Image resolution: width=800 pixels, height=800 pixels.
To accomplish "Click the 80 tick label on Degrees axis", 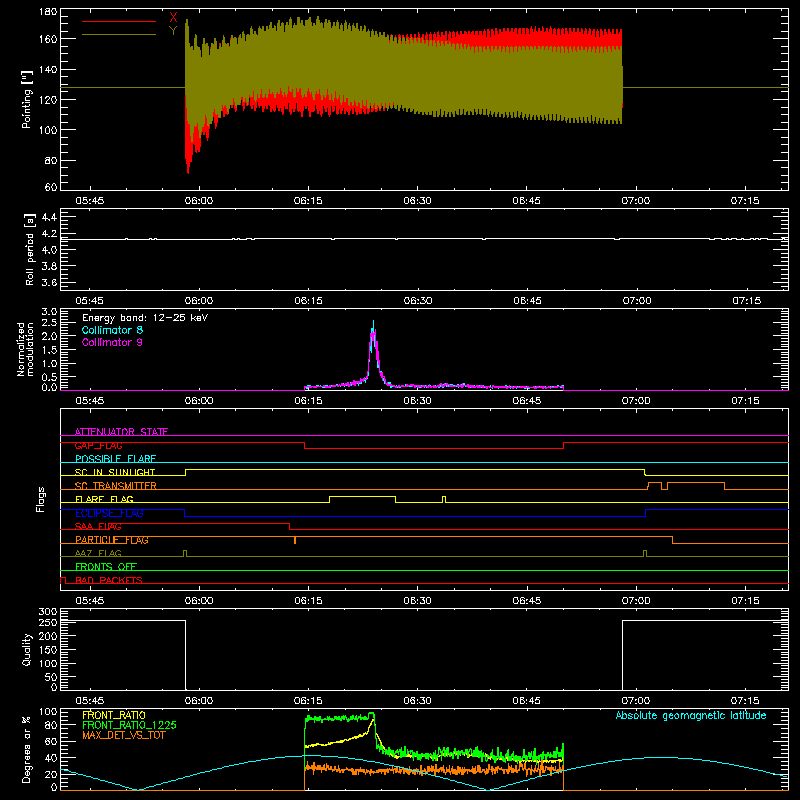I will point(51,724).
